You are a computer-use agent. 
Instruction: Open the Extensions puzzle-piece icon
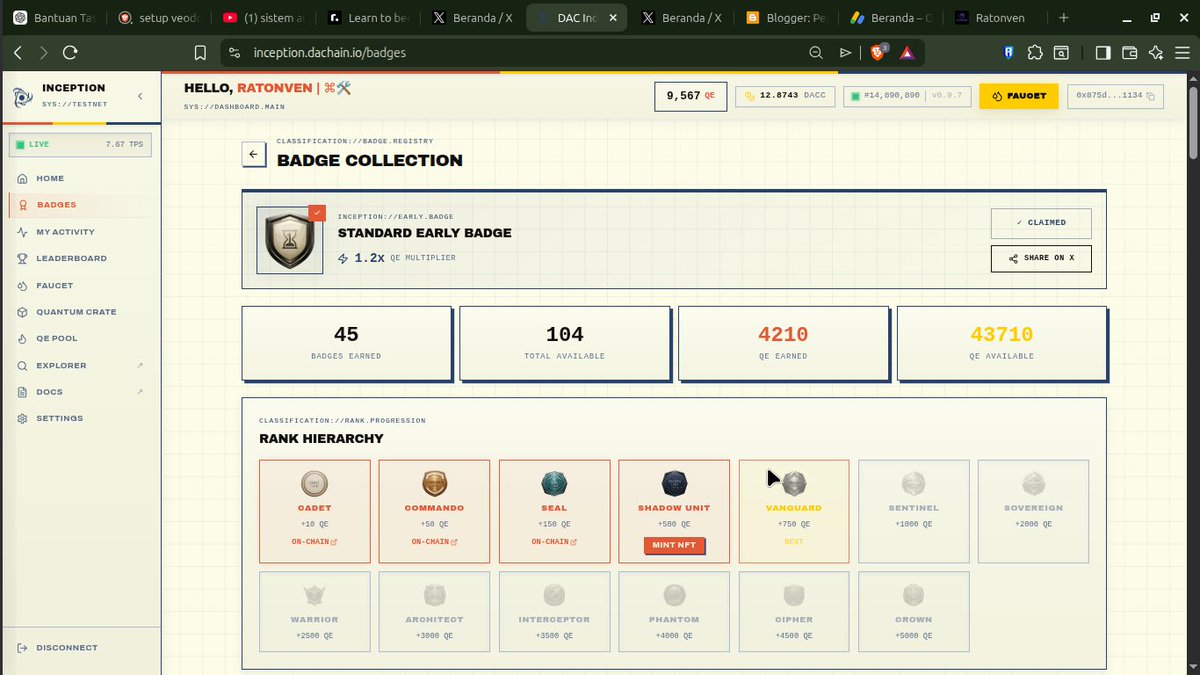click(x=1035, y=53)
